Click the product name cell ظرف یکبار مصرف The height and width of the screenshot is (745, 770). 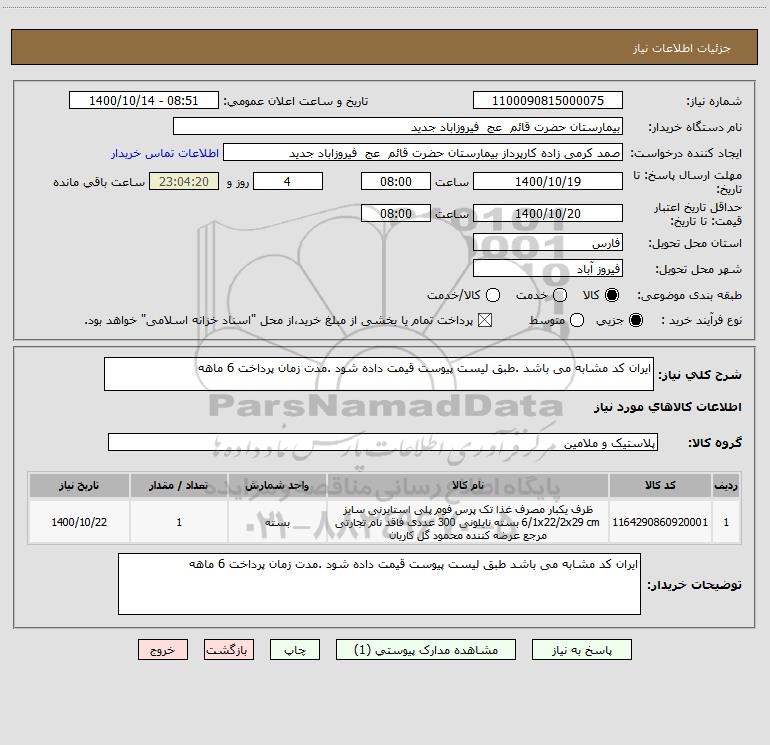tap(468, 522)
